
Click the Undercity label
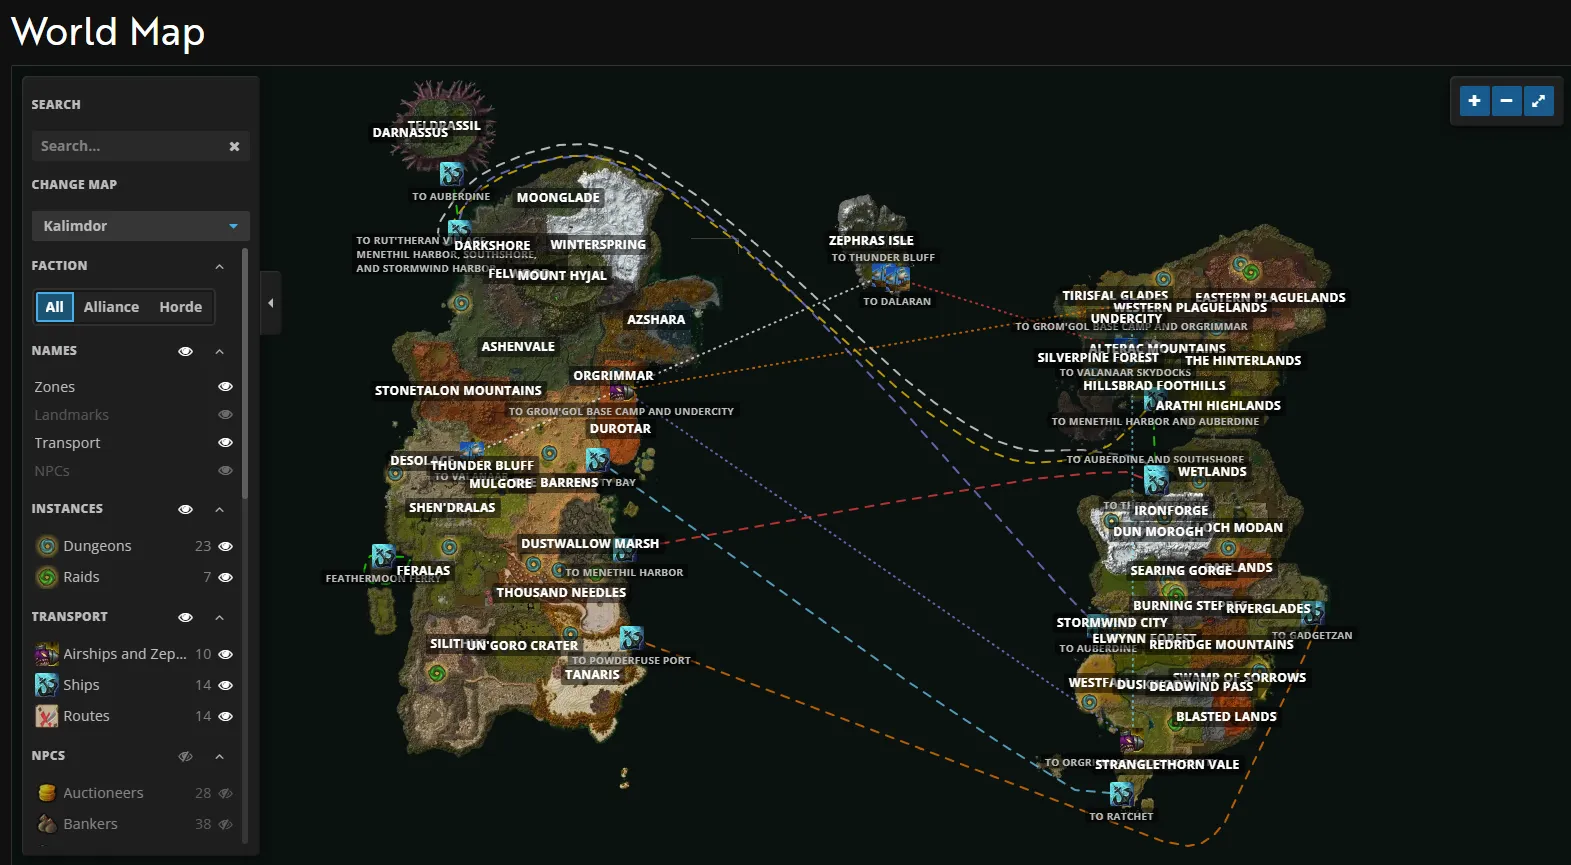coord(1126,318)
